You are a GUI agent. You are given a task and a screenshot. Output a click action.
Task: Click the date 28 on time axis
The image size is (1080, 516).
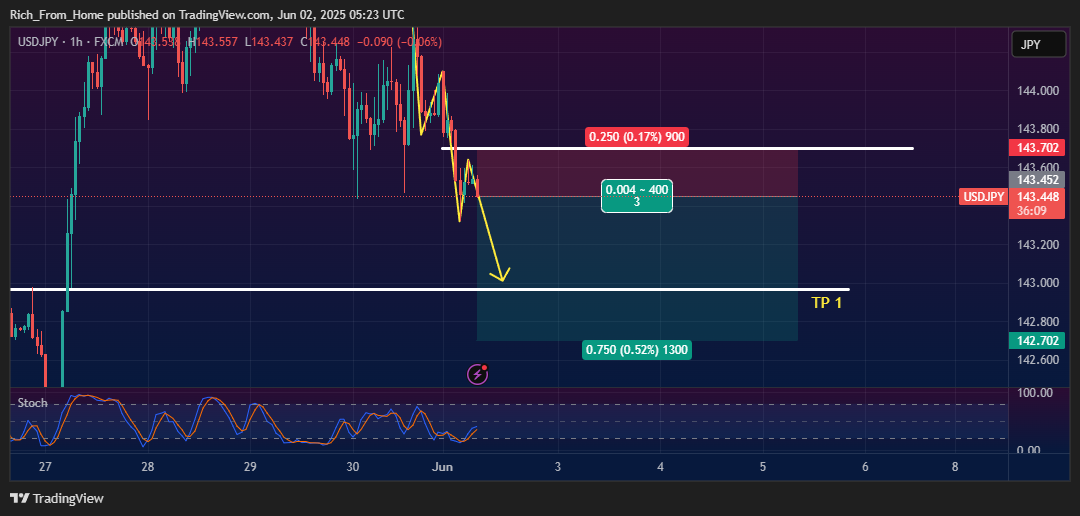click(x=147, y=467)
